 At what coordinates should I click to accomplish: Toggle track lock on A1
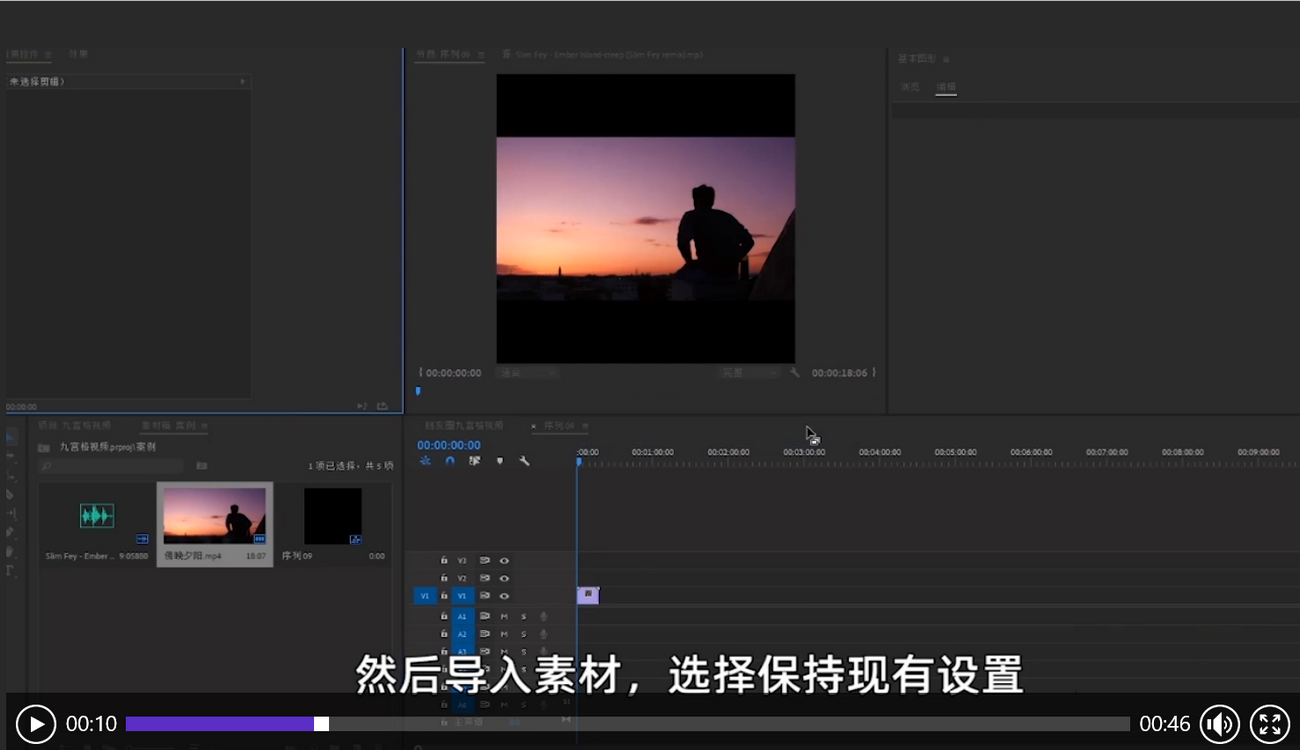[444, 616]
